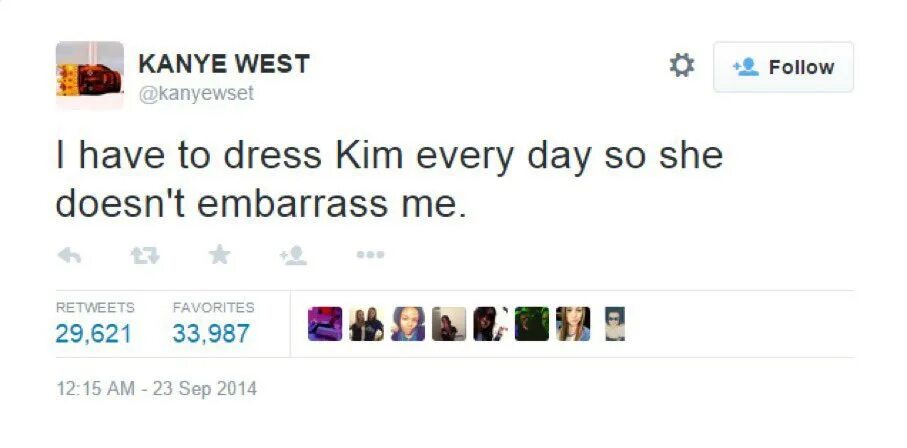Image resolution: width=907 pixels, height=448 pixels.
Task: Open the gear settings dropdown
Action: point(681,66)
